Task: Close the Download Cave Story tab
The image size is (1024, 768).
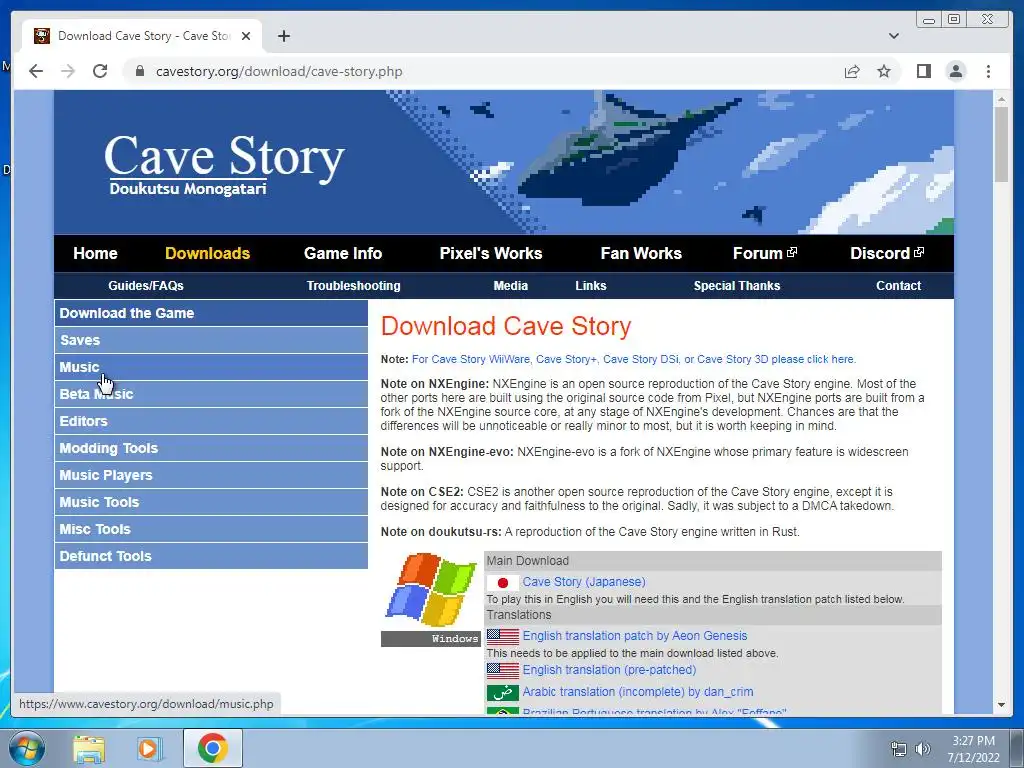Action: click(246, 36)
